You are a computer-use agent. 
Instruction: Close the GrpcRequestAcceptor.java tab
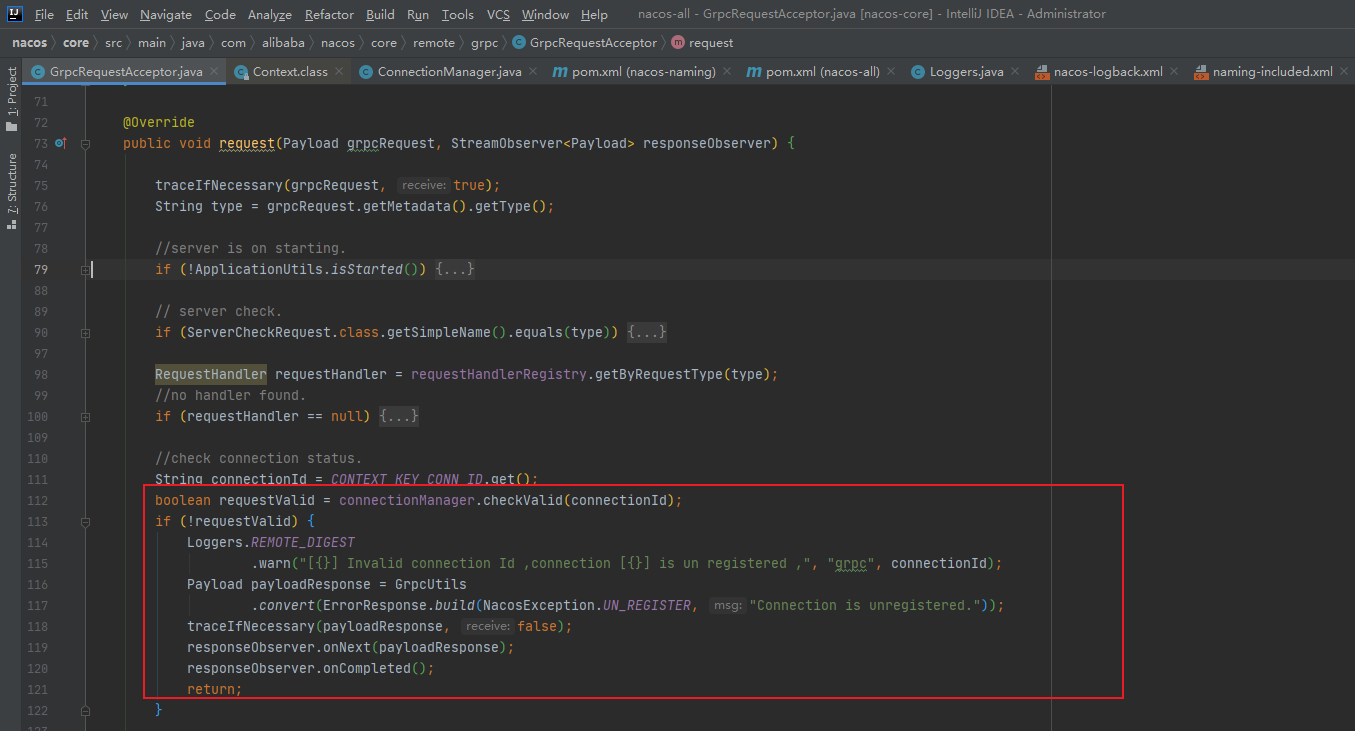[x=214, y=72]
